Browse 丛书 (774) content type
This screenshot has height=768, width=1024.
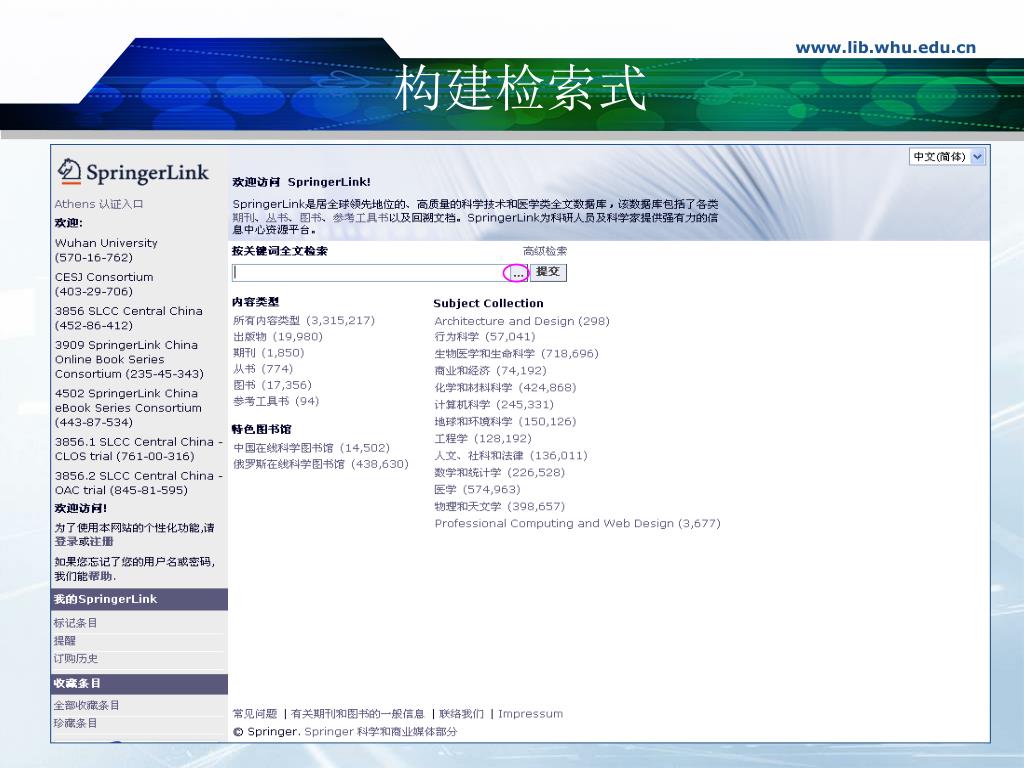pos(263,368)
